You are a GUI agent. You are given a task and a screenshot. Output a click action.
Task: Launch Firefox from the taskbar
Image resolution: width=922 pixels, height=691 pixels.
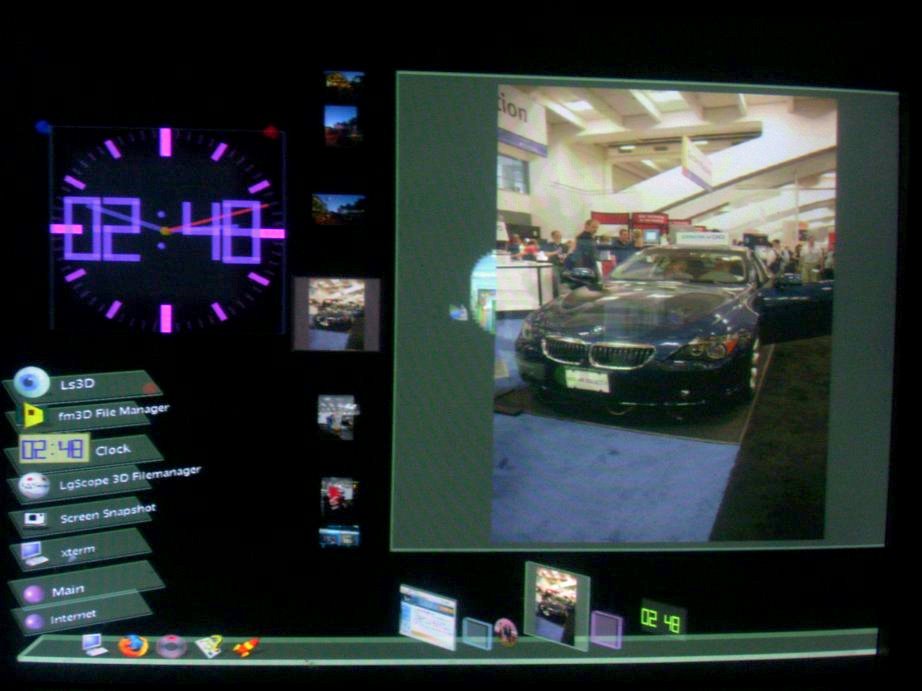pos(132,645)
